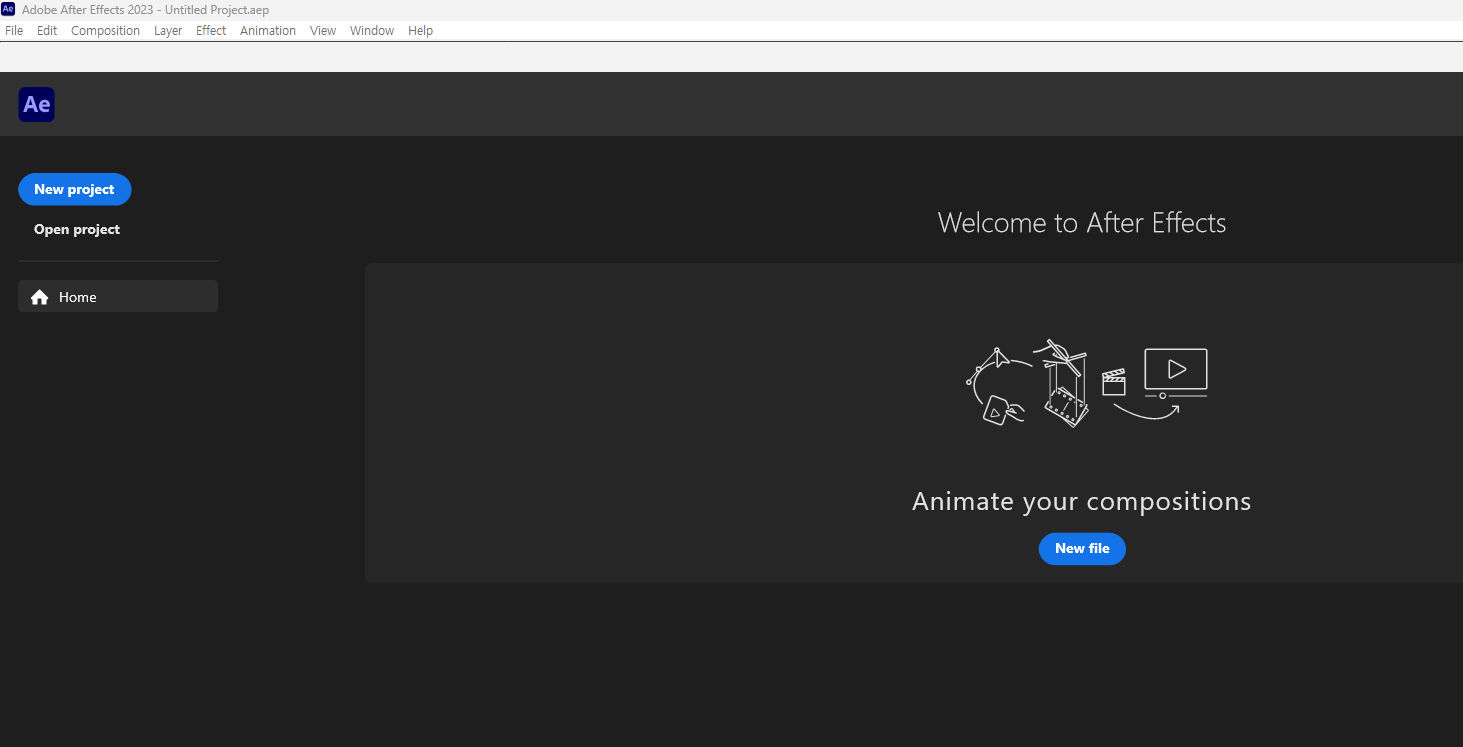Open the Layer menu

point(168,31)
